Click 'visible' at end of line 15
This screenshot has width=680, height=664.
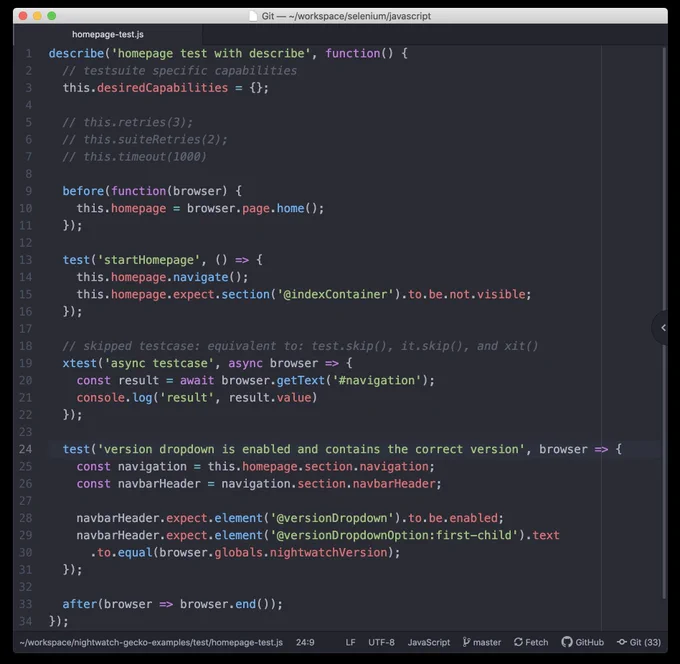(x=501, y=294)
